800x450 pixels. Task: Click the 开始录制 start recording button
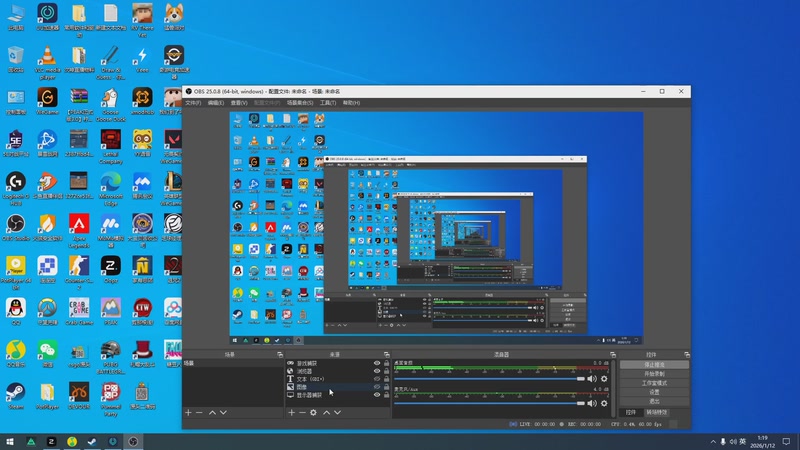pyautogui.click(x=654, y=374)
